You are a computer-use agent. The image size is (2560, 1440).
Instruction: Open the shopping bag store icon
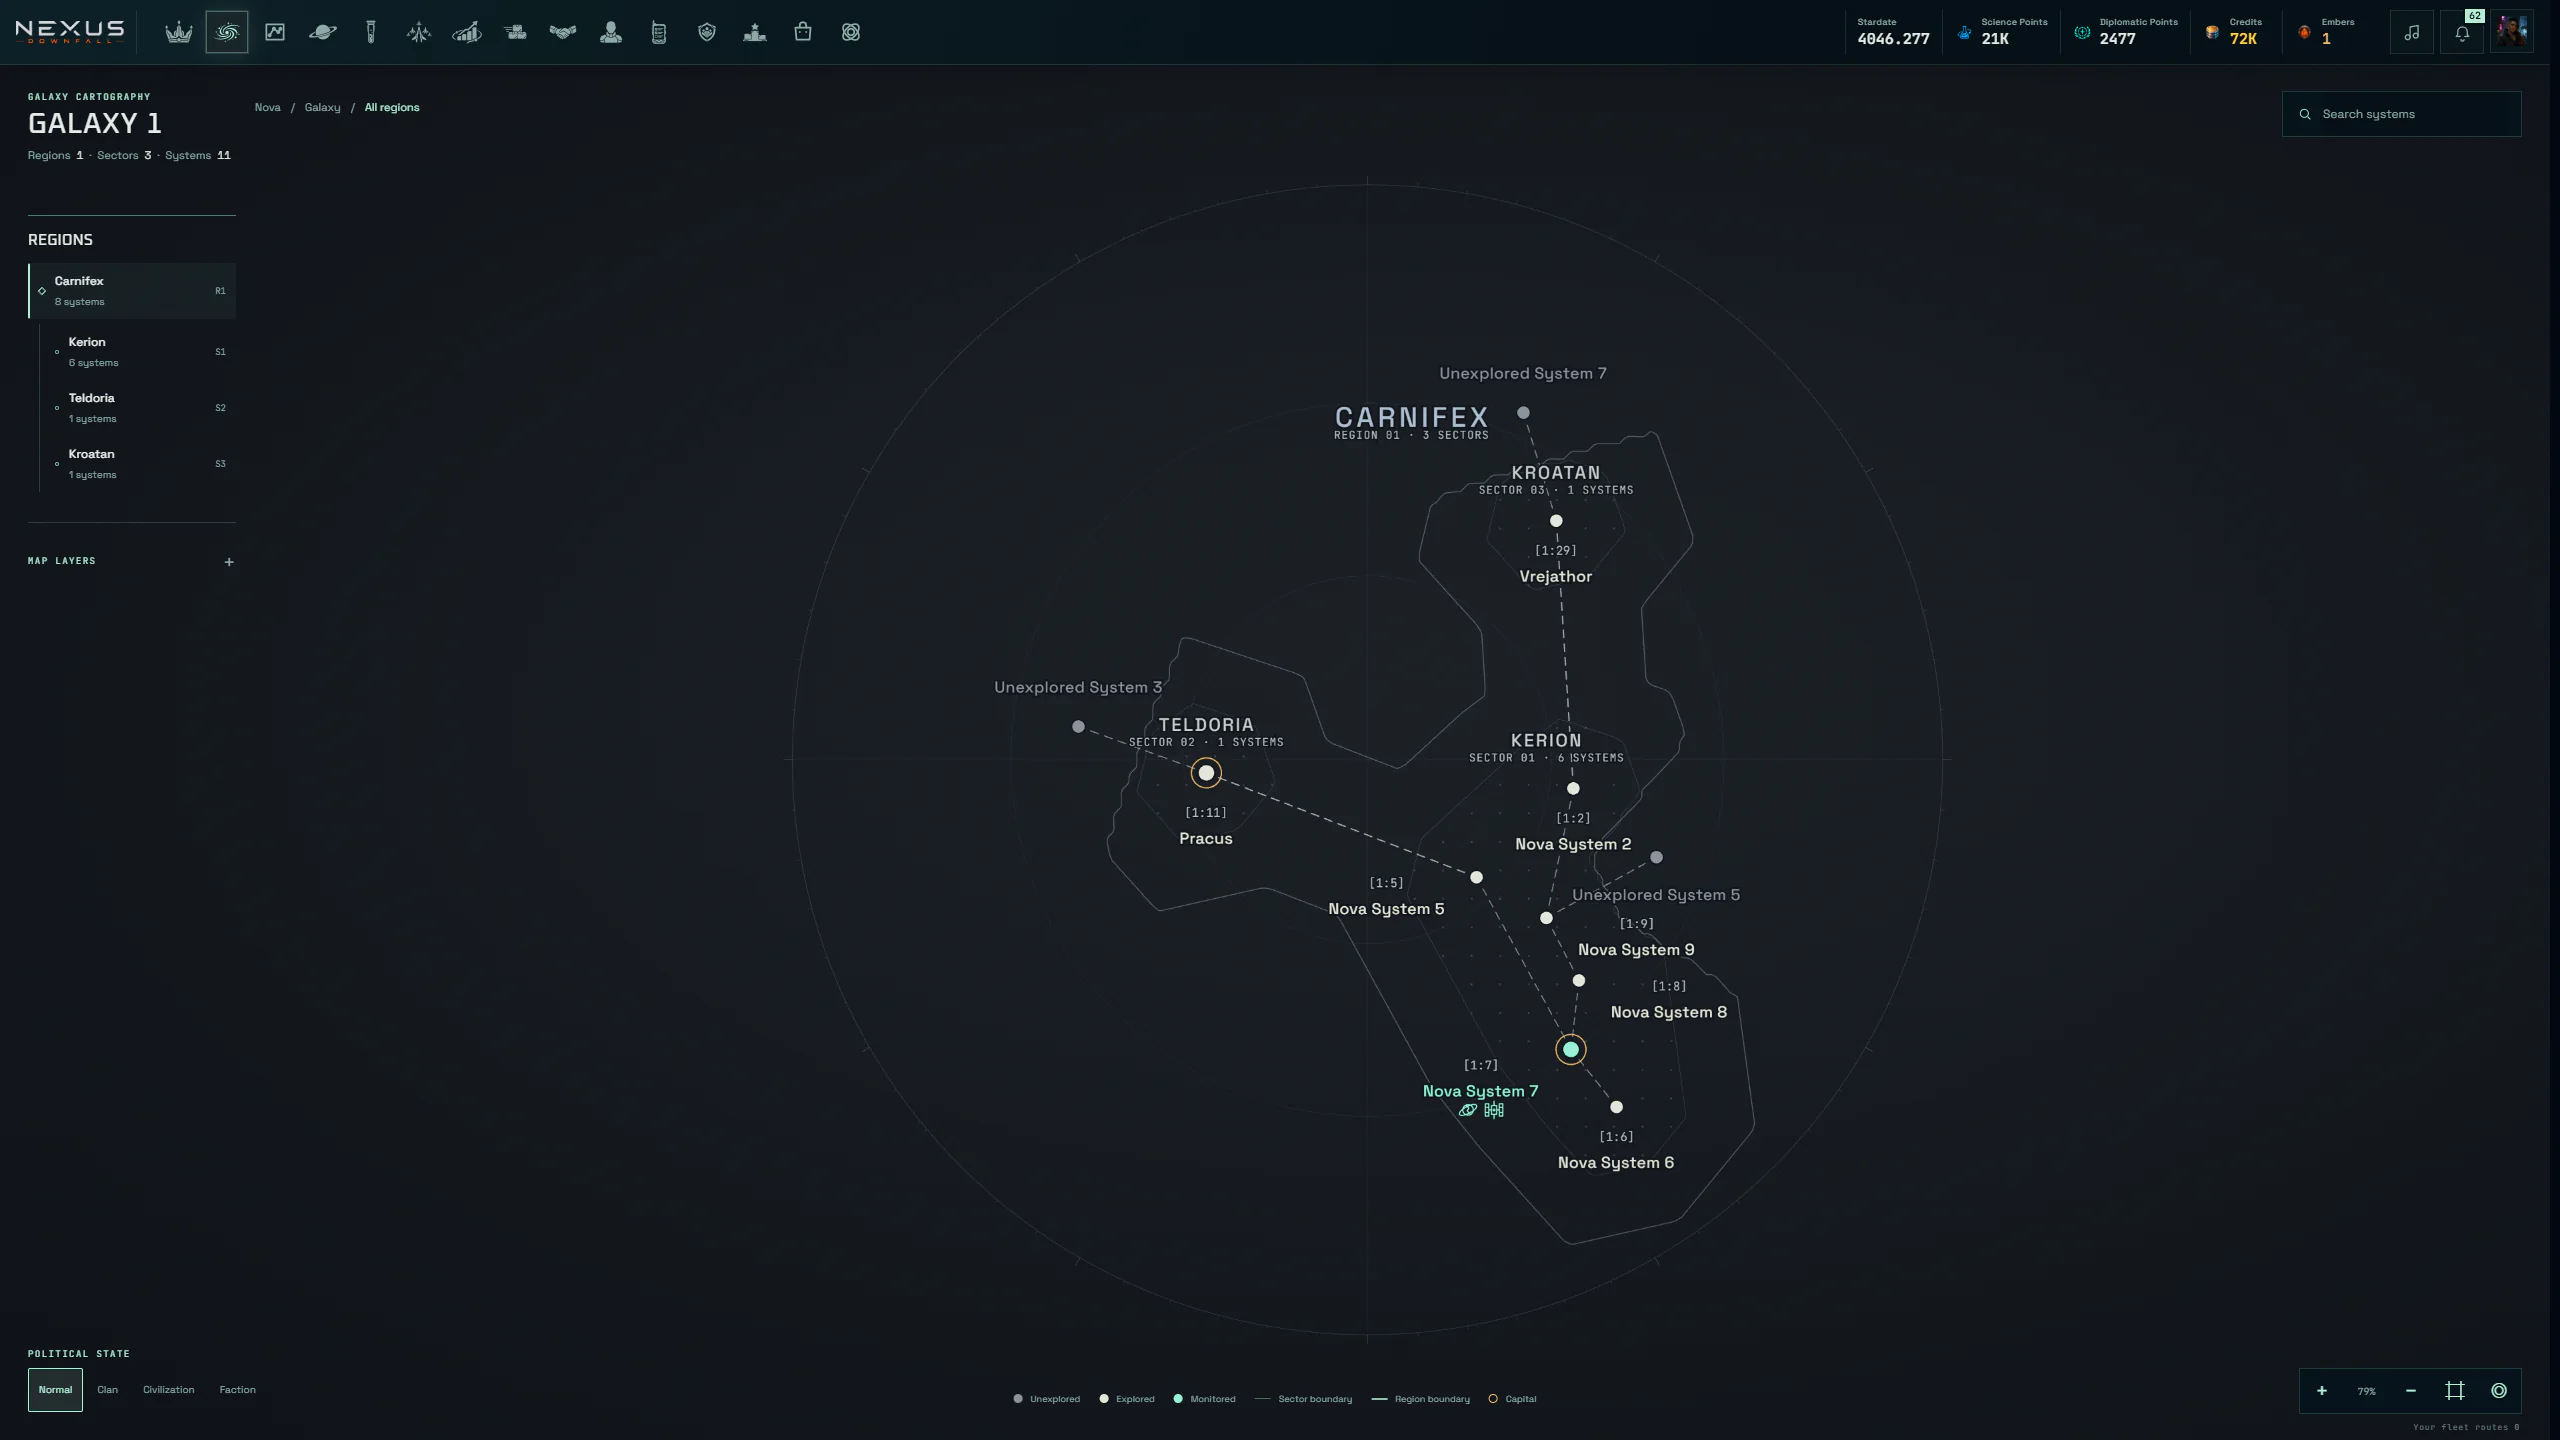coord(803,32)
